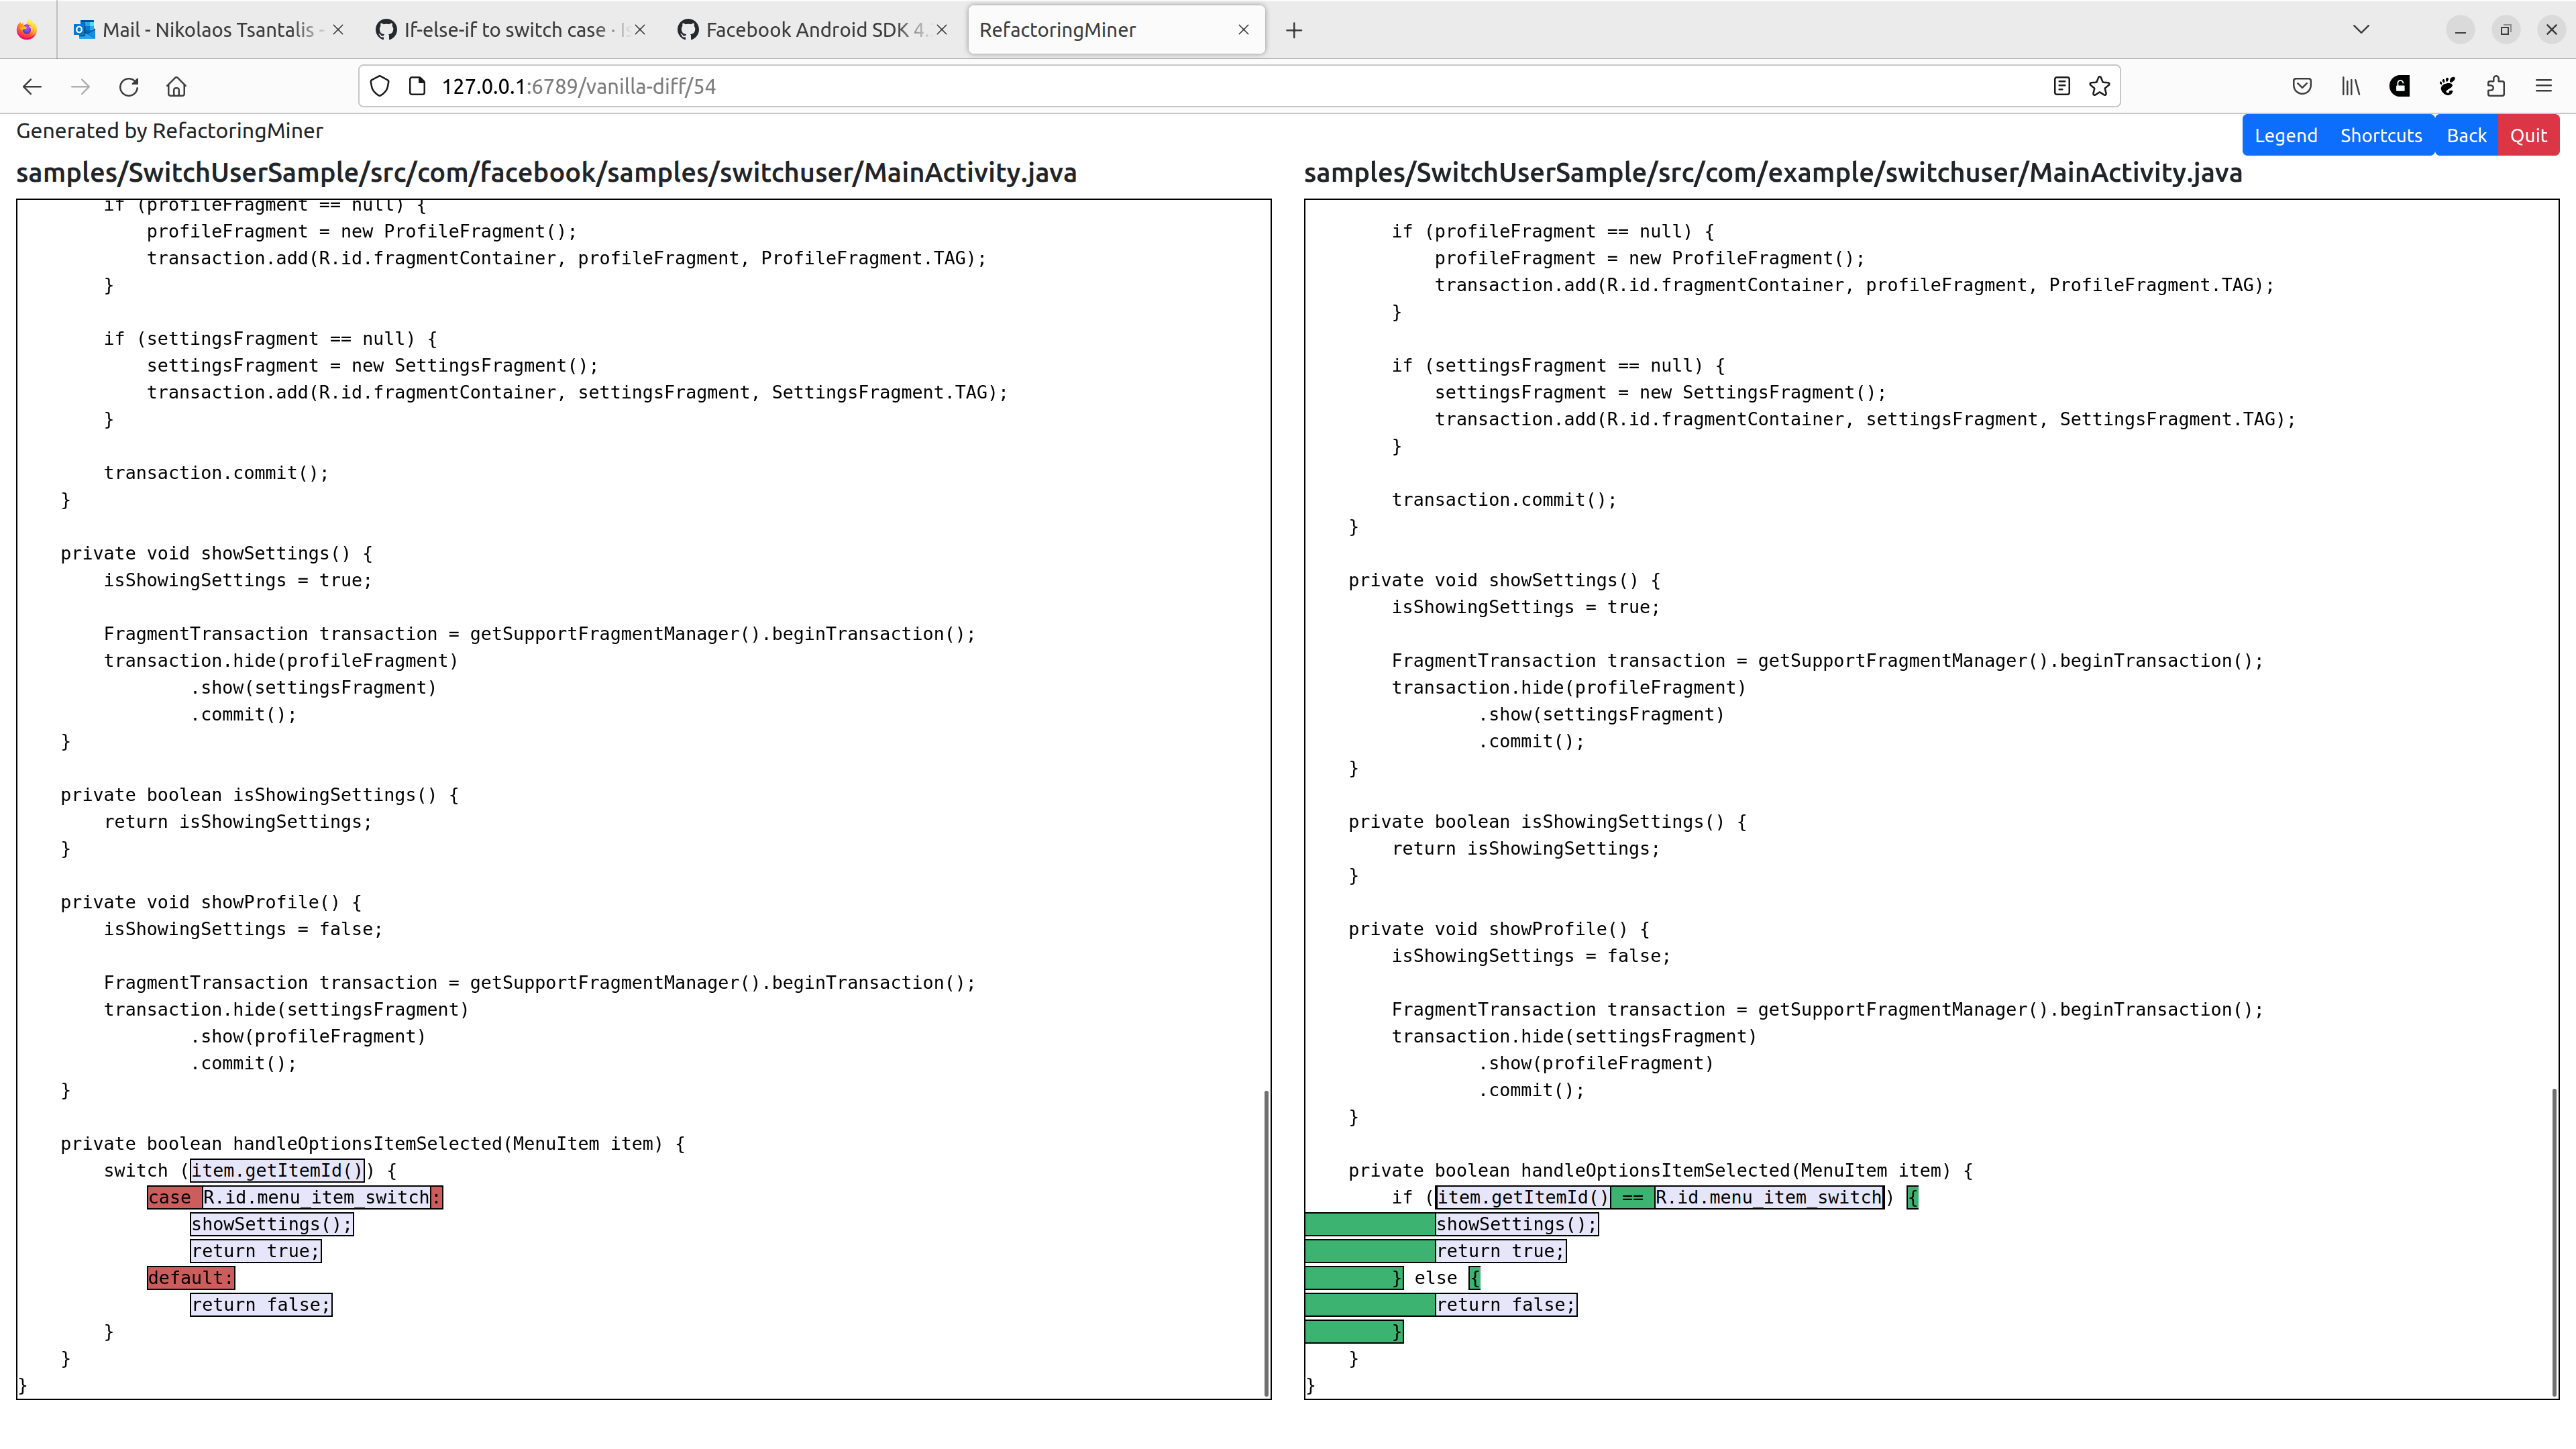The width and height of the screenshot is (2576, 1449).
Task: Open the DuckDuckGo Privacy Essentials extension
Action: click(x=2399, y=86)
